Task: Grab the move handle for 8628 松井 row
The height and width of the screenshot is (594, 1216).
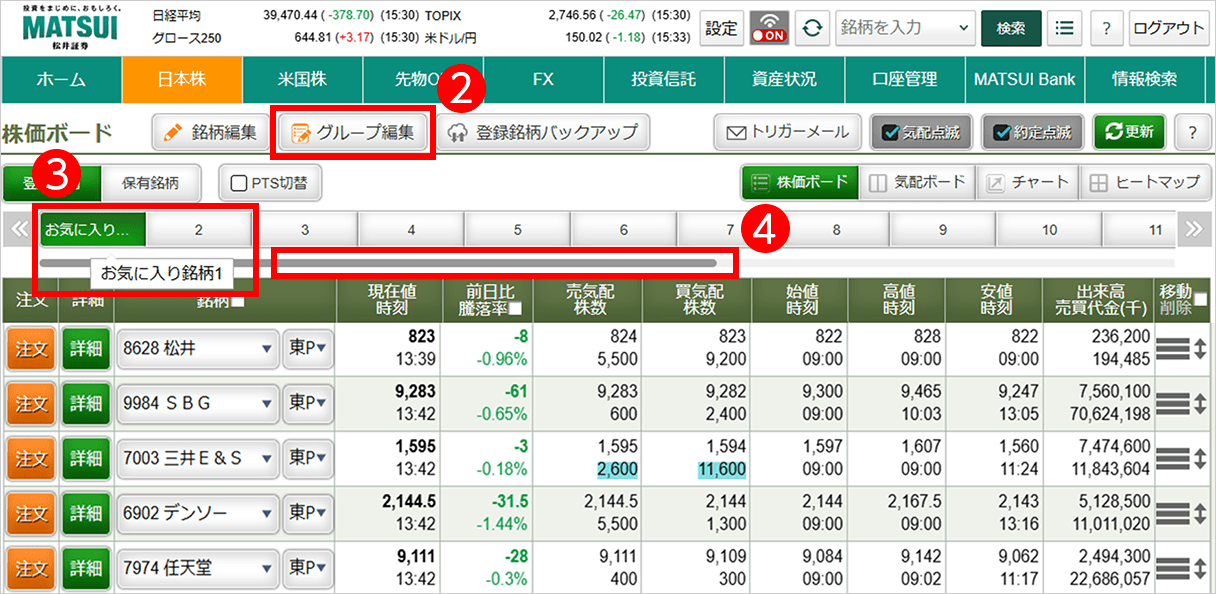Action: point(1174,348)
